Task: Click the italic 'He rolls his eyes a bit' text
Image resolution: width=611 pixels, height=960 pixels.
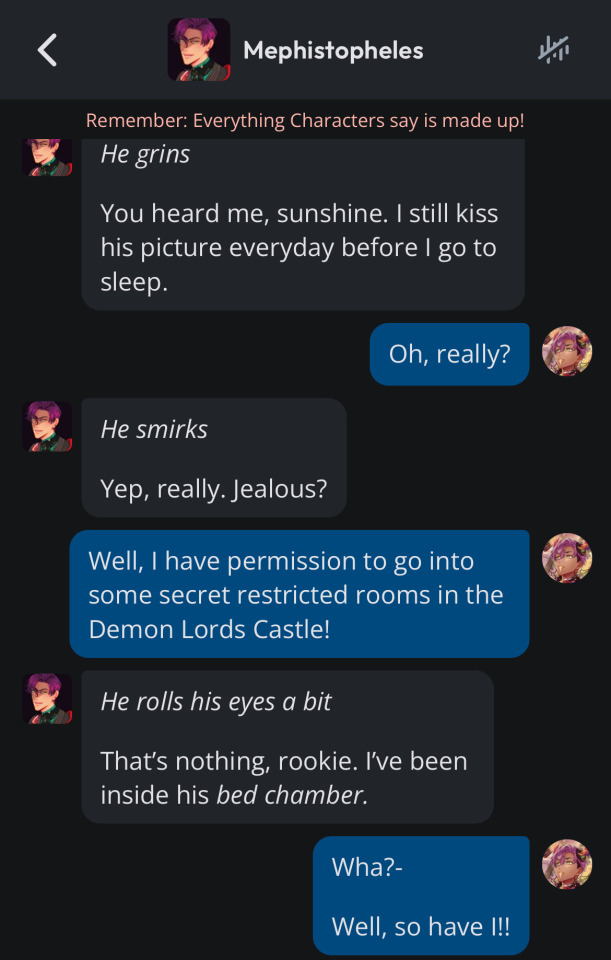Action: pyautogui.click(x=216, y=701)
